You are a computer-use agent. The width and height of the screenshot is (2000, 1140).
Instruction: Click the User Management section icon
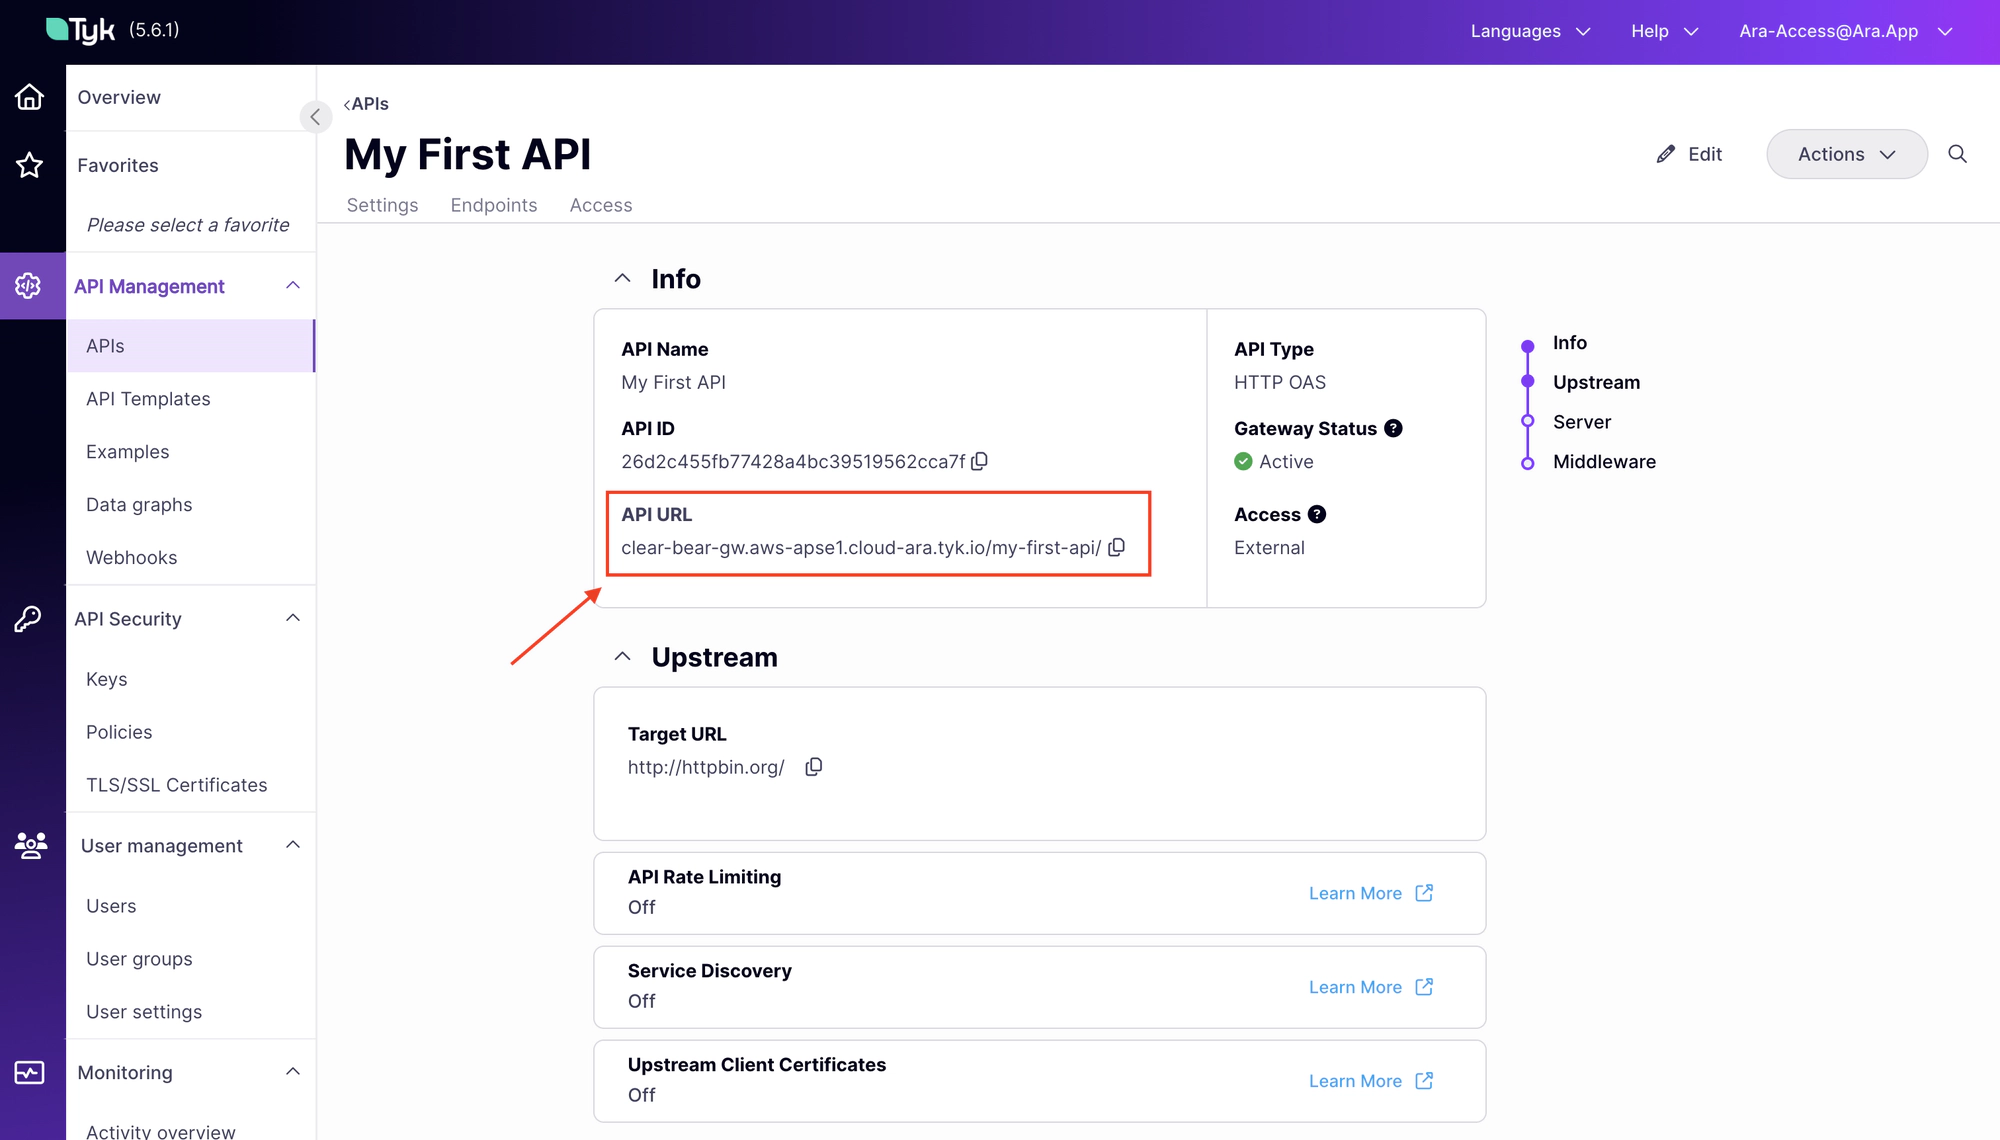[x=32, y=845]
